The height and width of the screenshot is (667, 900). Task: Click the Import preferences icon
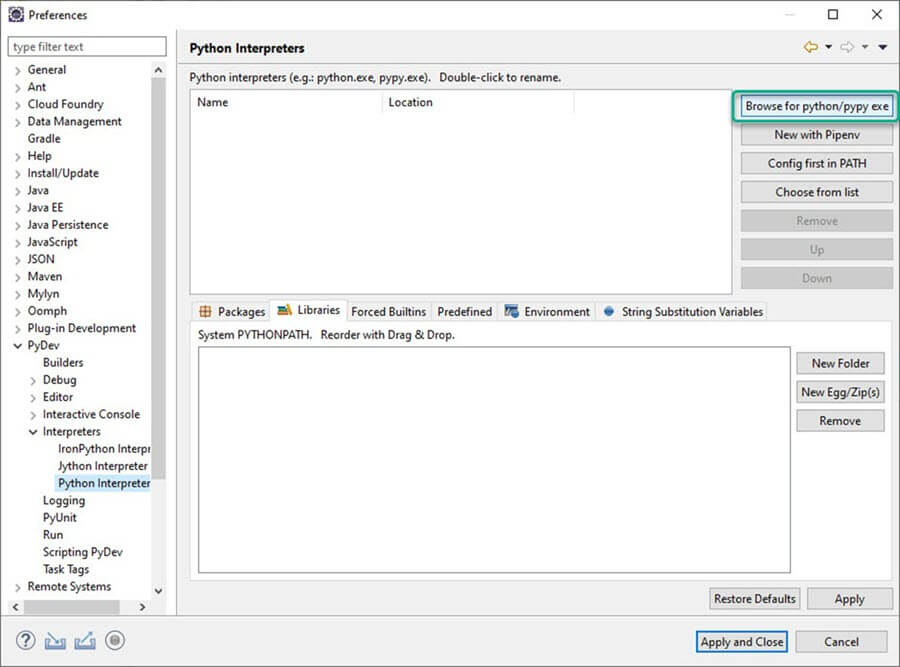(54, 641)
